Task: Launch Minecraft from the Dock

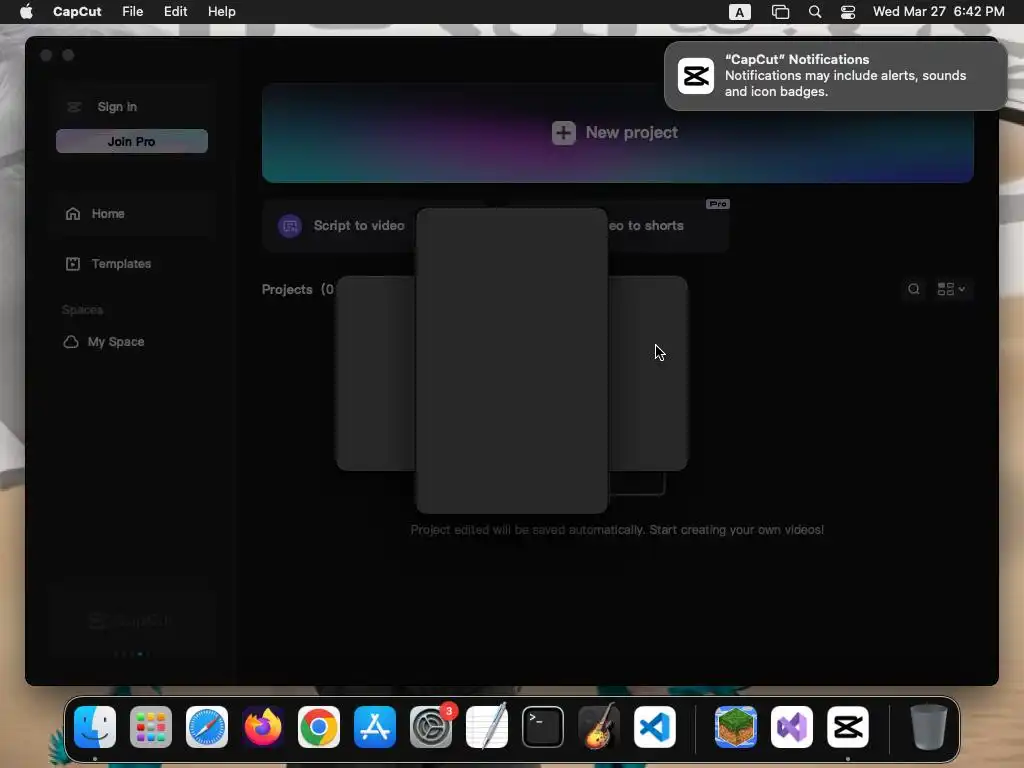Action: click(736, 727)
